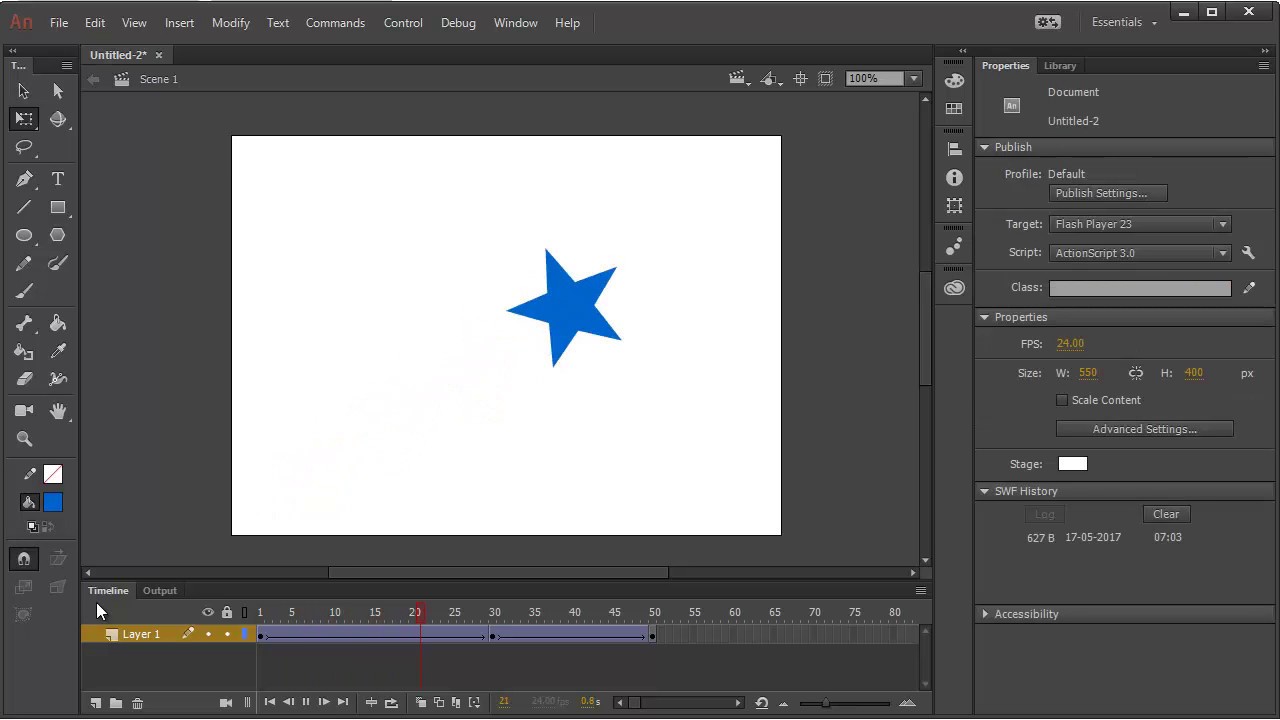Viewport: 1280px width, 720px height.
Task: Select the Width tool
Action: coord(58,379)
